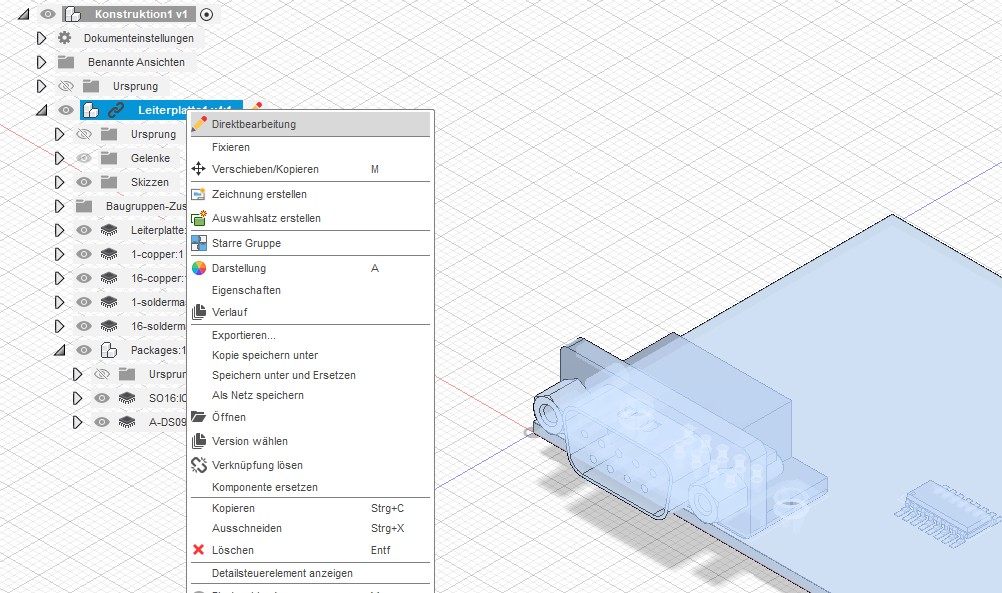The height and width of the screenshot is (593, 1002).
Task: Click the Öffnen folder icon
Action: tap(199, 417)
